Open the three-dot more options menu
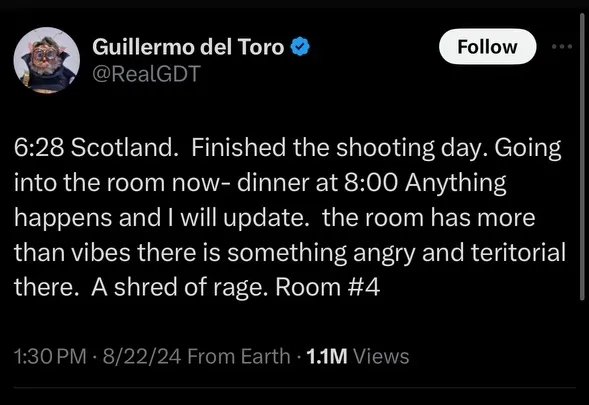 point(562,47)
